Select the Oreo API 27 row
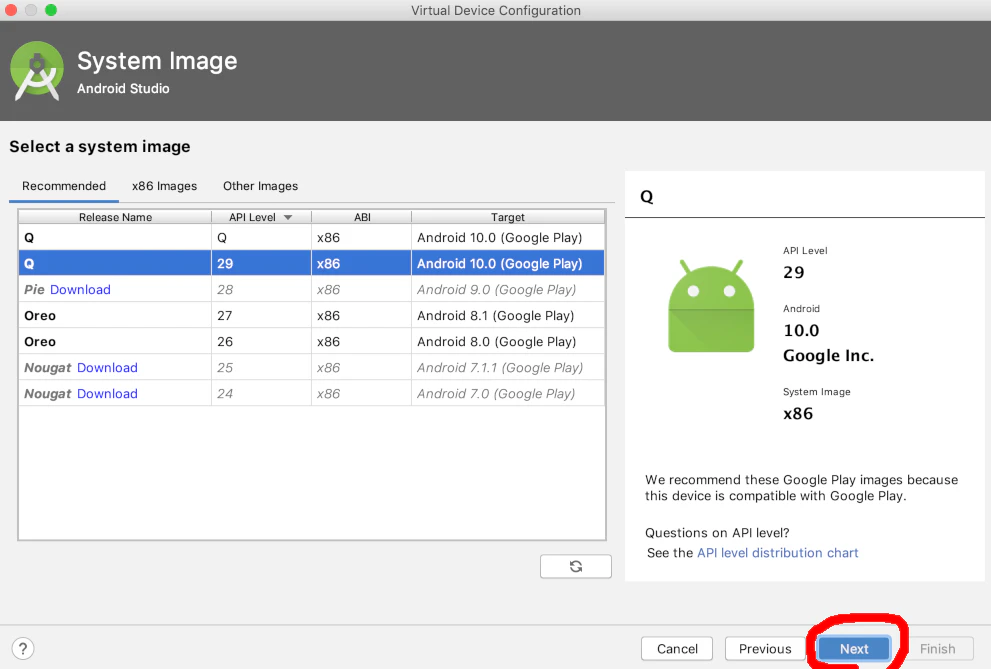This screenshot has width=991, height=669. pyautogui.click(x=312, y=315)
